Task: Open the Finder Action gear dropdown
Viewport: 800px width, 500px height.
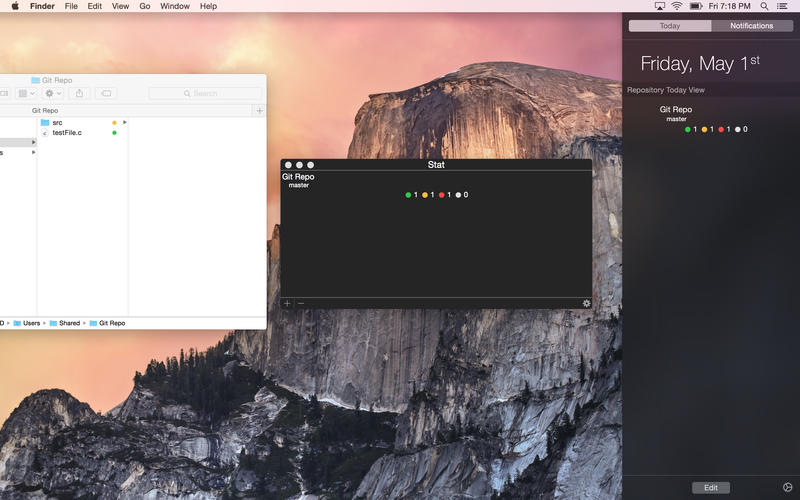Action: click(x=53, y=93)
